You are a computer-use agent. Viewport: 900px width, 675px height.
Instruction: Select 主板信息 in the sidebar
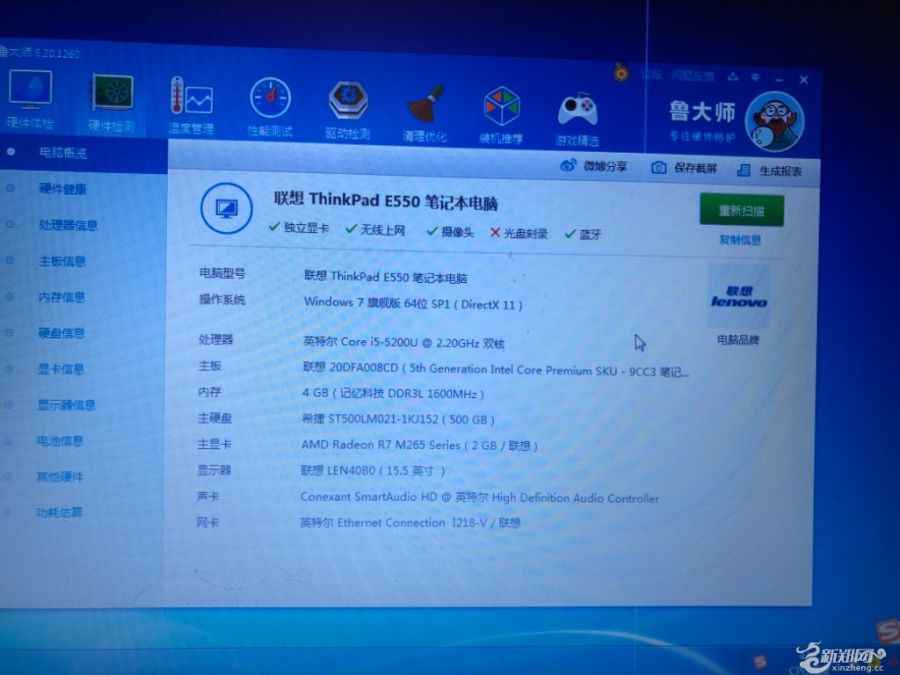tap(62, 261)
